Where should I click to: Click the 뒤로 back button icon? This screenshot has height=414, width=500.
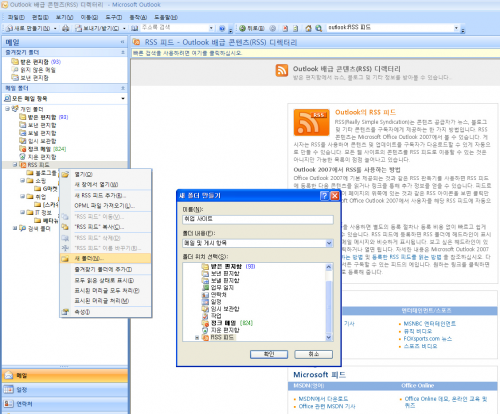click(242, 28)
